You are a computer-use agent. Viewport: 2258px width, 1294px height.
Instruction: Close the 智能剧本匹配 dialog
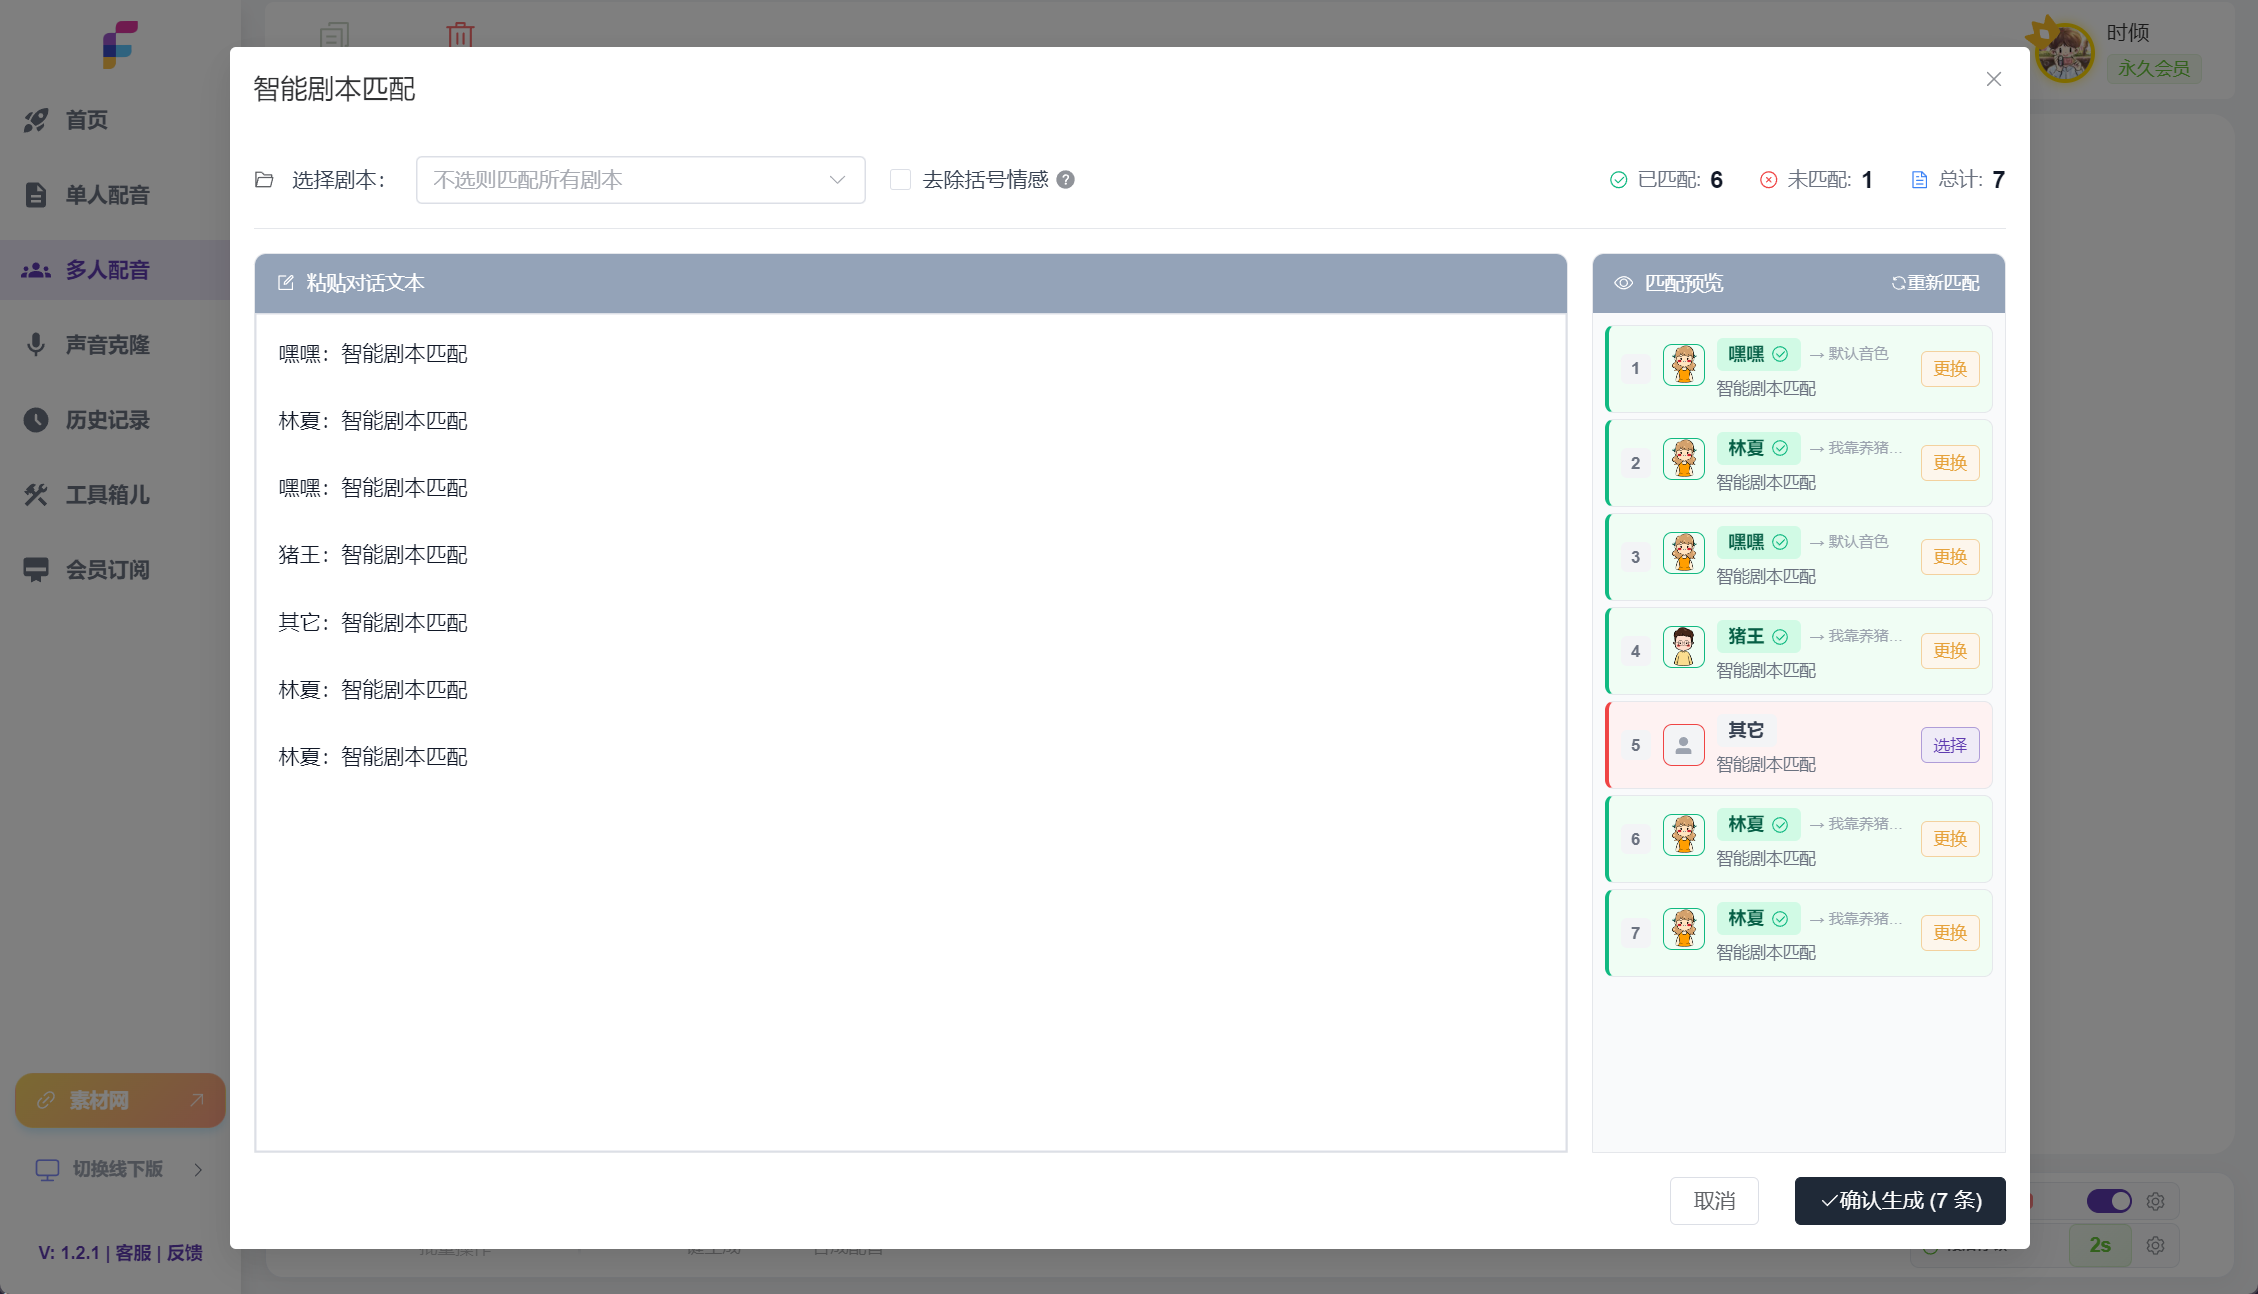1993,79
